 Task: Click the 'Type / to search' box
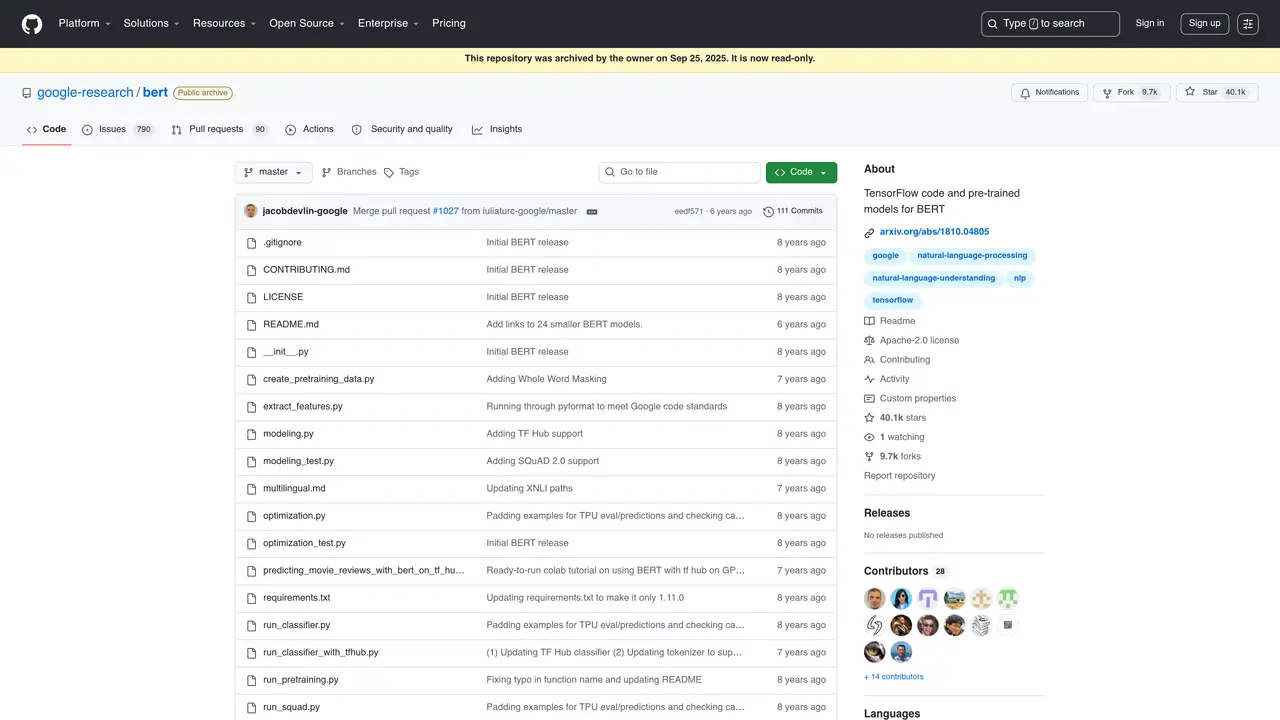1050,24
